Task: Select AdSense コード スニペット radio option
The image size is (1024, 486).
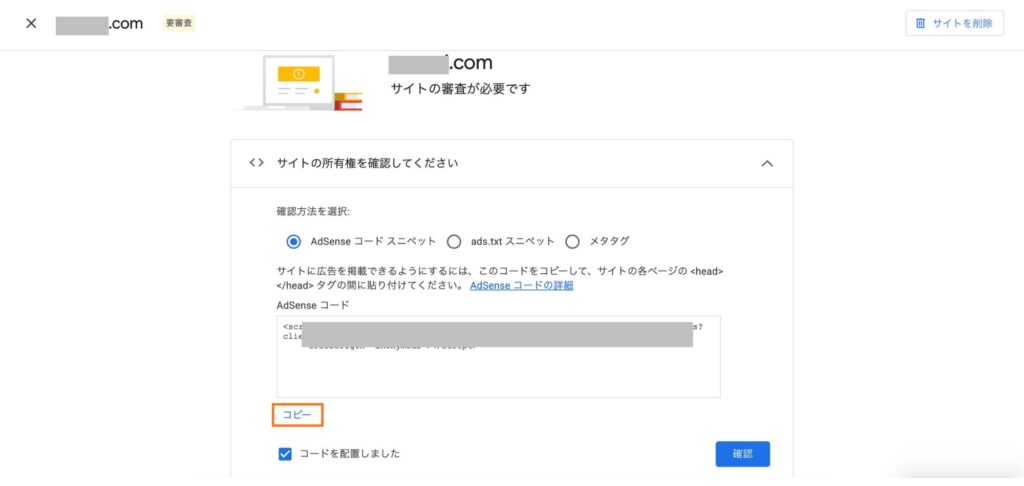Action: [x=293, y=241]
